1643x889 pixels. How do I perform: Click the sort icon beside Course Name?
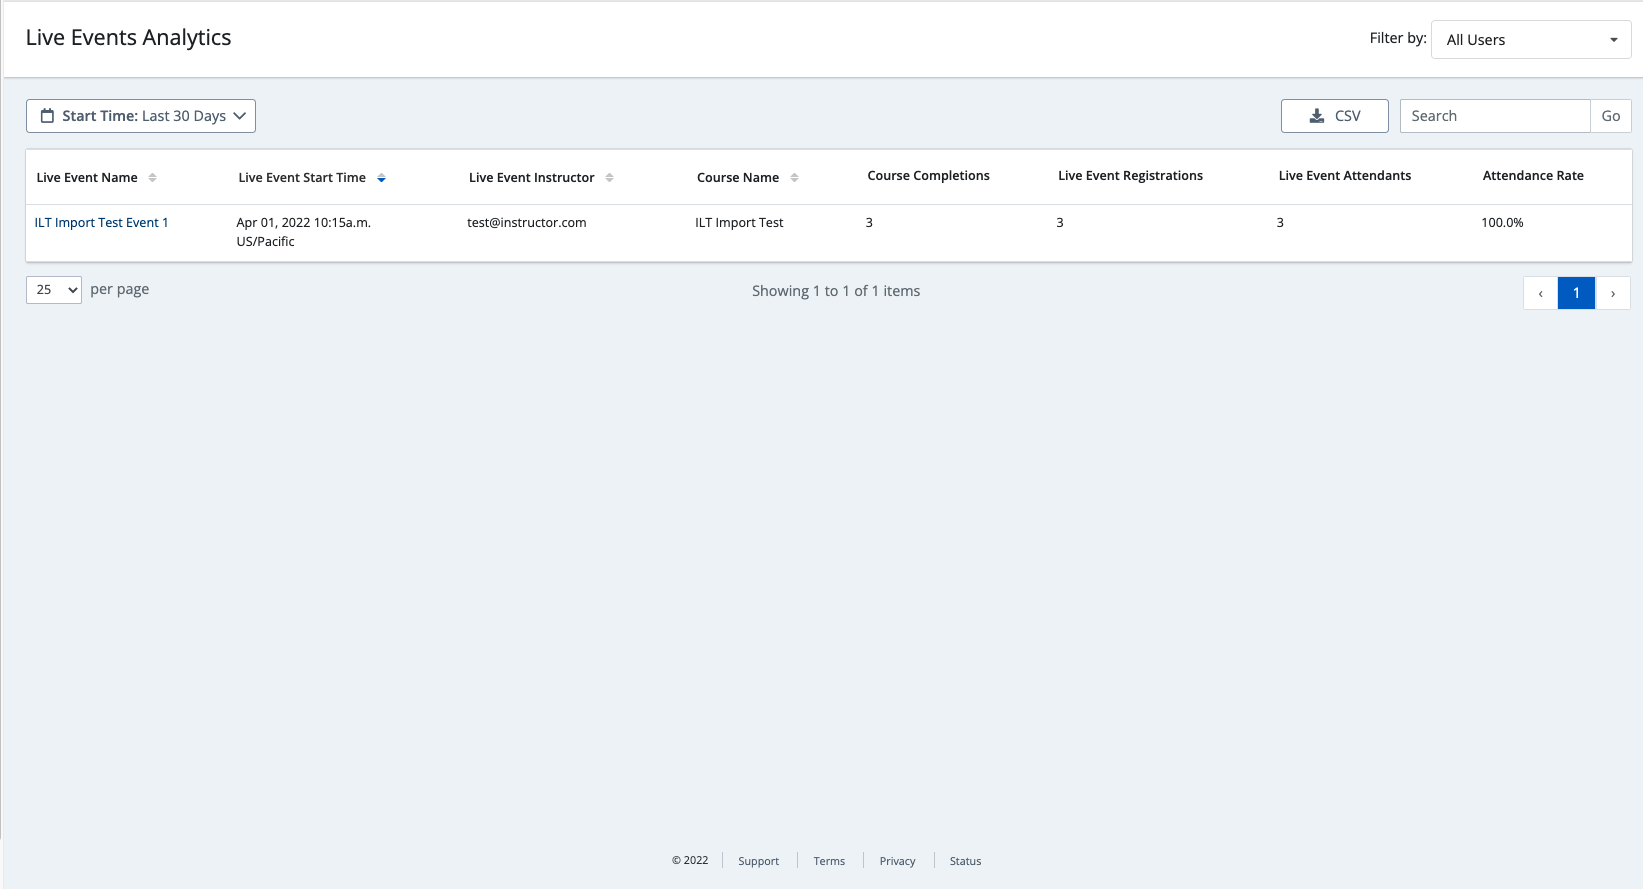(x=794, y=178)
